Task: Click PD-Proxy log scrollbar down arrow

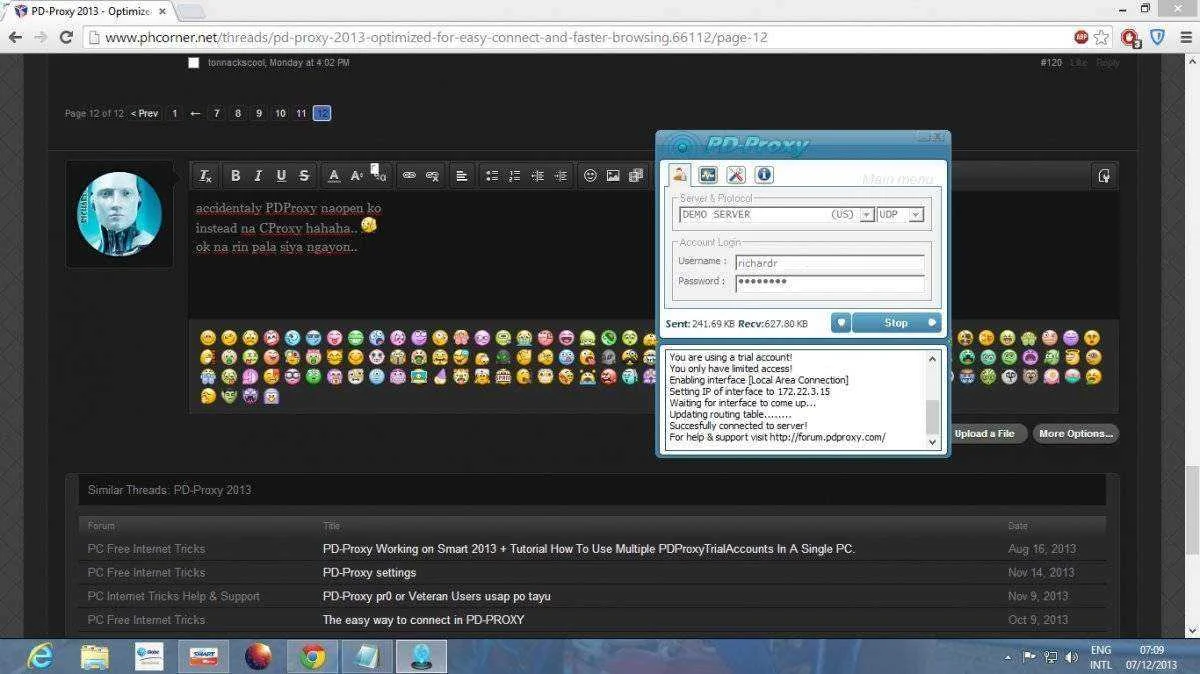Action: click(x=933, y=441)
